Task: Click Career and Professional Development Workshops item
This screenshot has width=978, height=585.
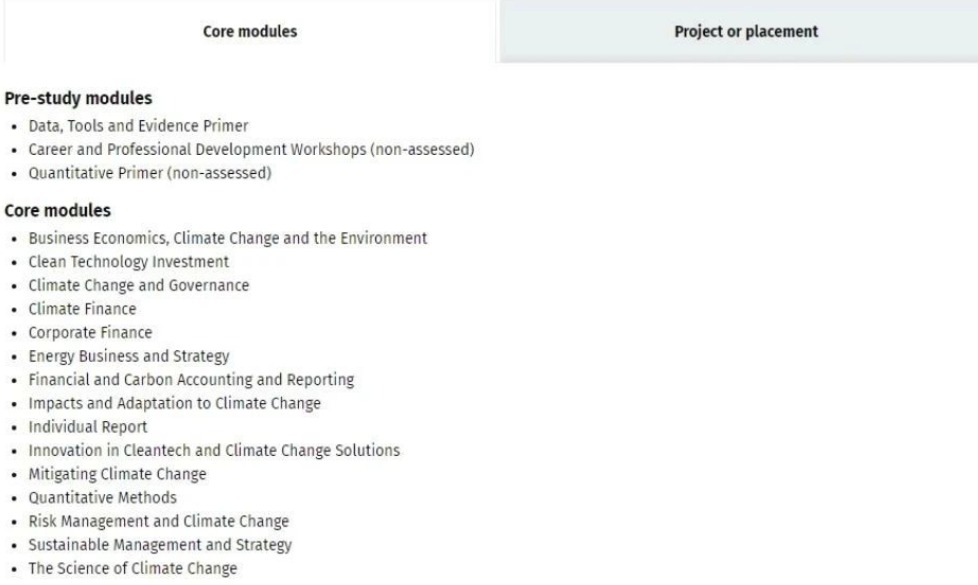Action: click(x=251, y=150)
